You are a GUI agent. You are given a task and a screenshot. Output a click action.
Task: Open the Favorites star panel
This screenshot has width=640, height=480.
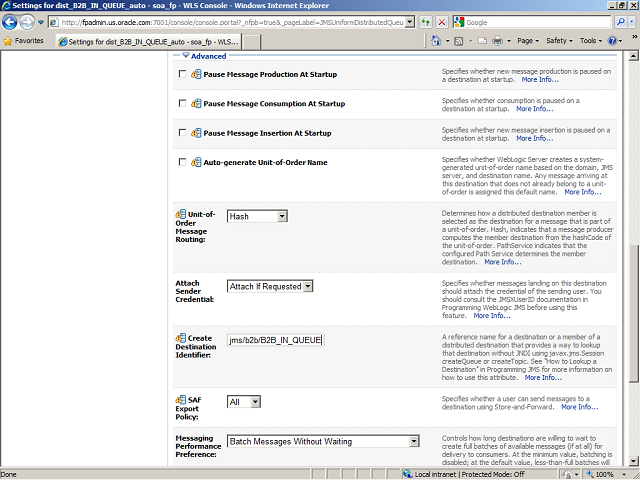[x=26, y=41]
